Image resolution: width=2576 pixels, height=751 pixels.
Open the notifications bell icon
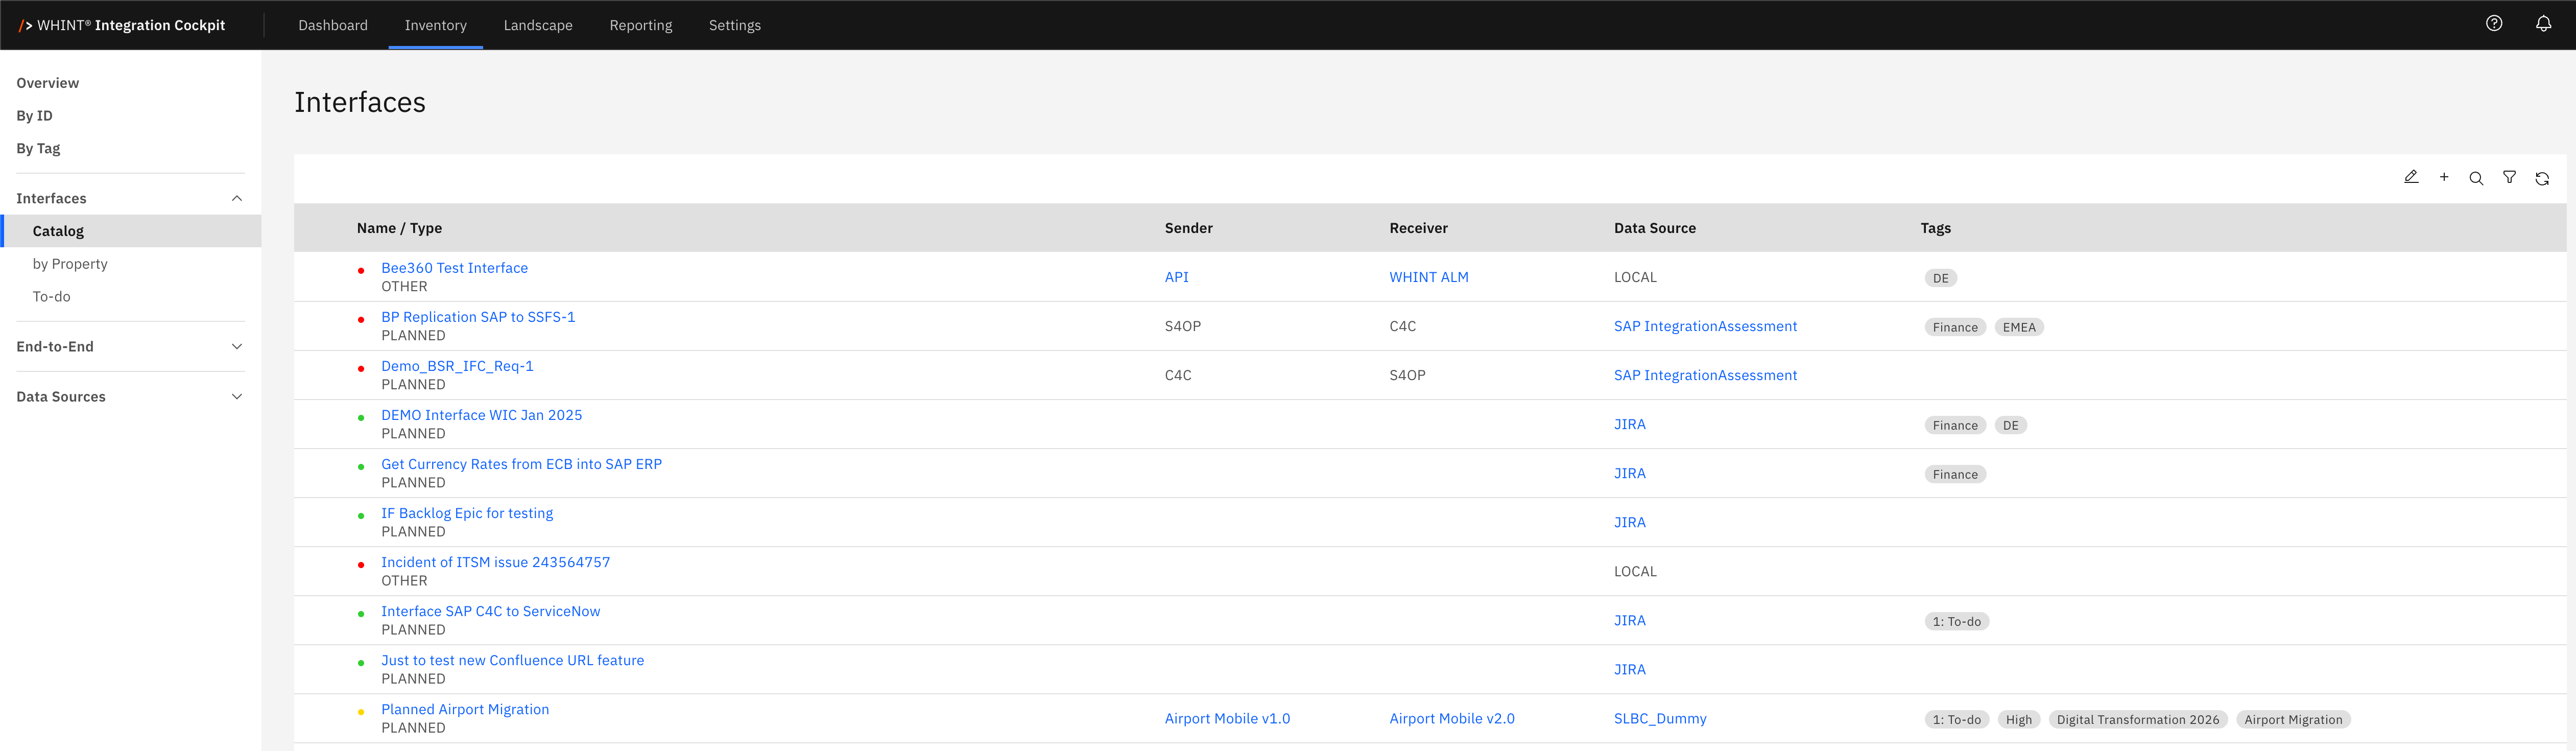[x=2543, y=24]
